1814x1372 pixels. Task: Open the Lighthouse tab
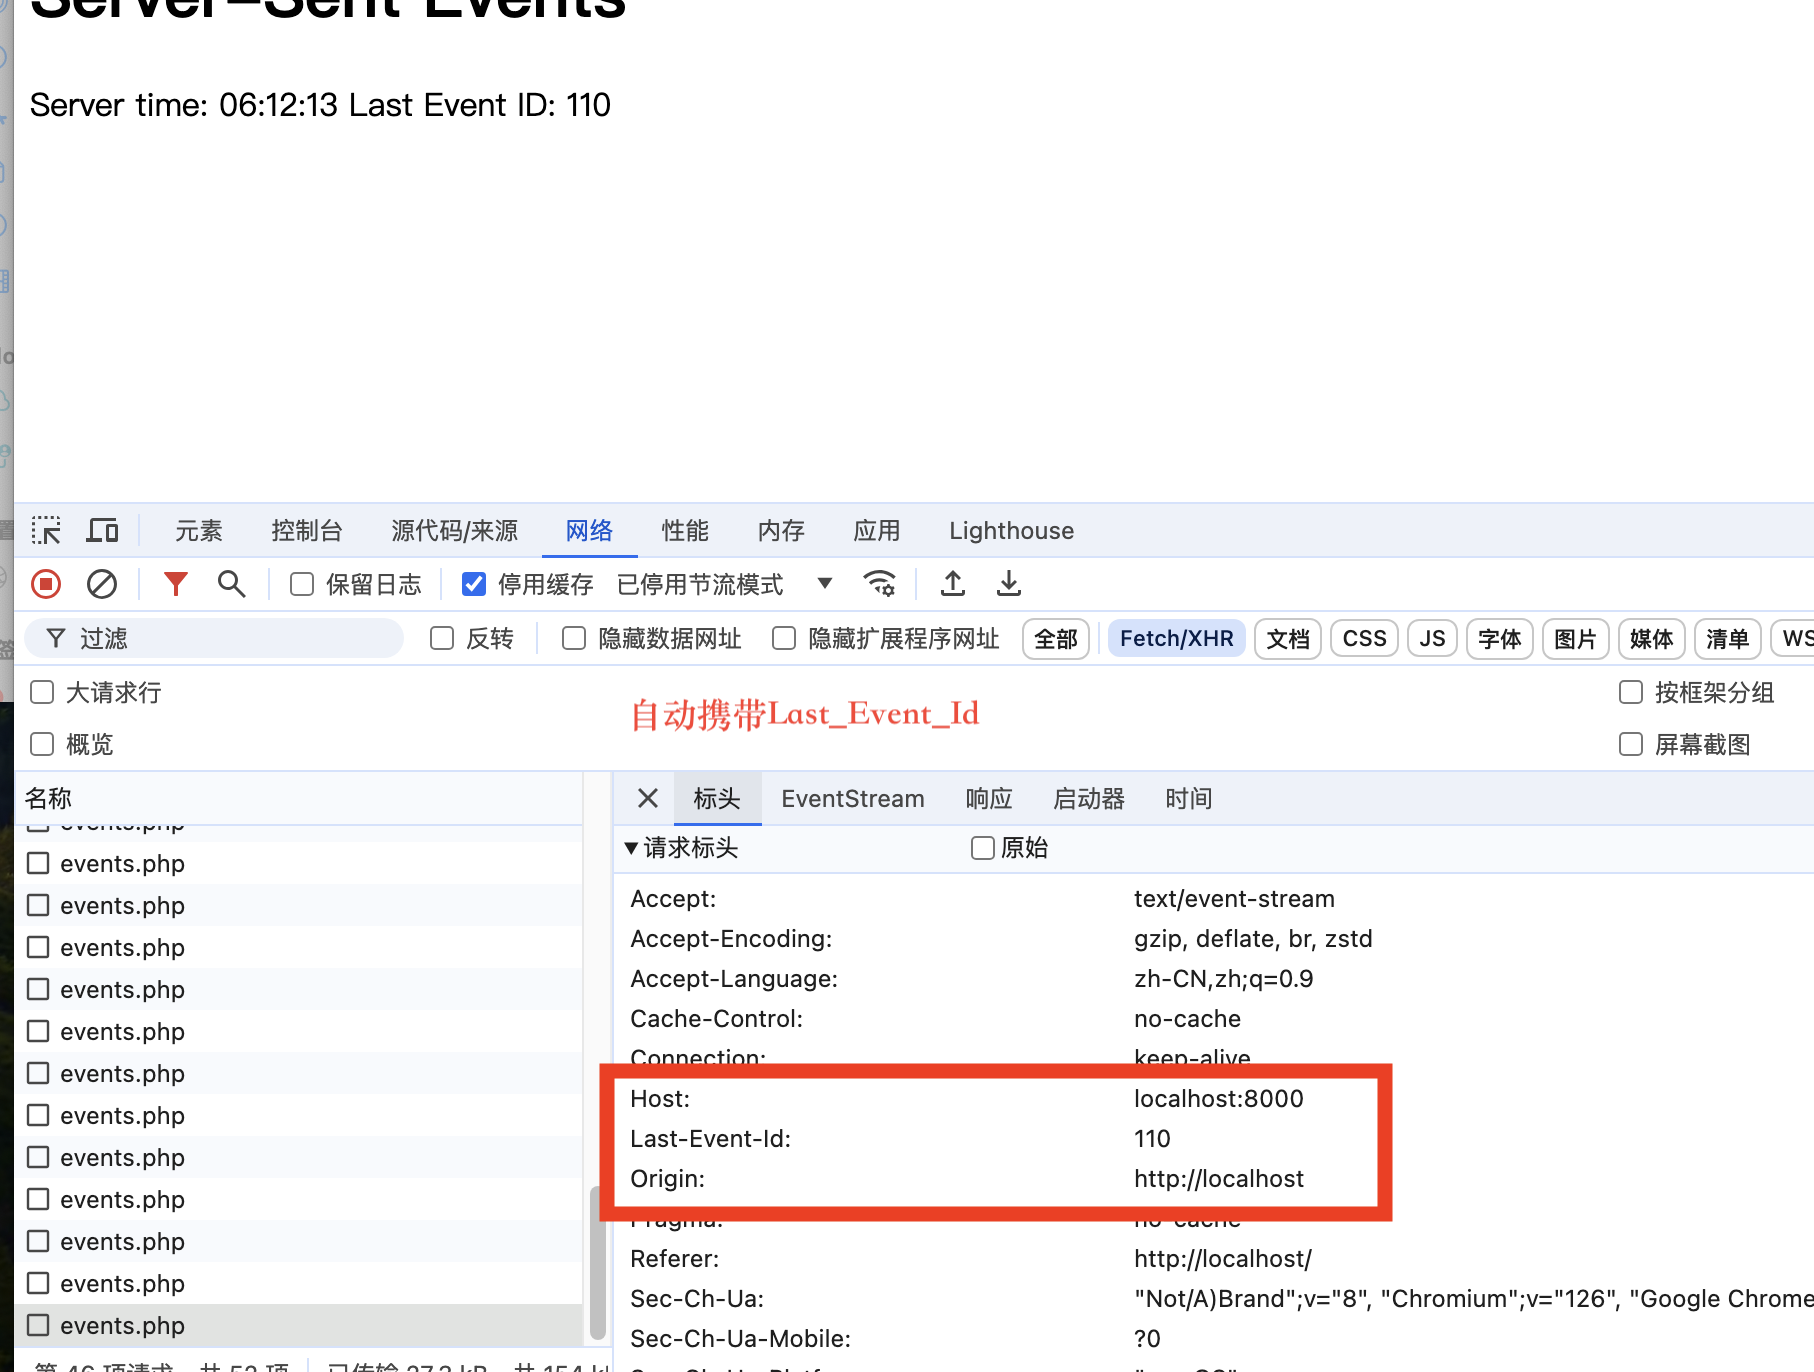(x=1012, y=530)
